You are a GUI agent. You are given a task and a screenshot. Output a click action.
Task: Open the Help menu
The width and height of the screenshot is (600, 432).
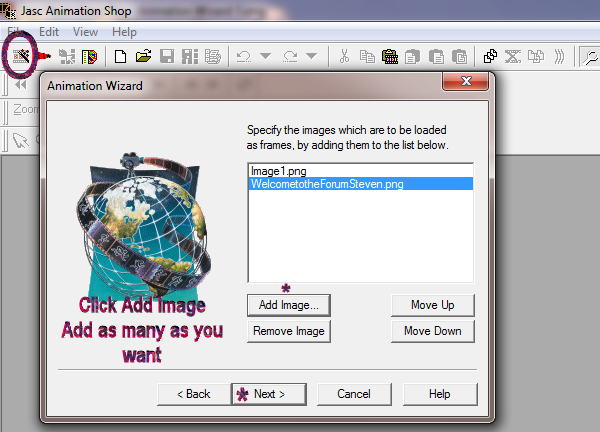point(124,32)
